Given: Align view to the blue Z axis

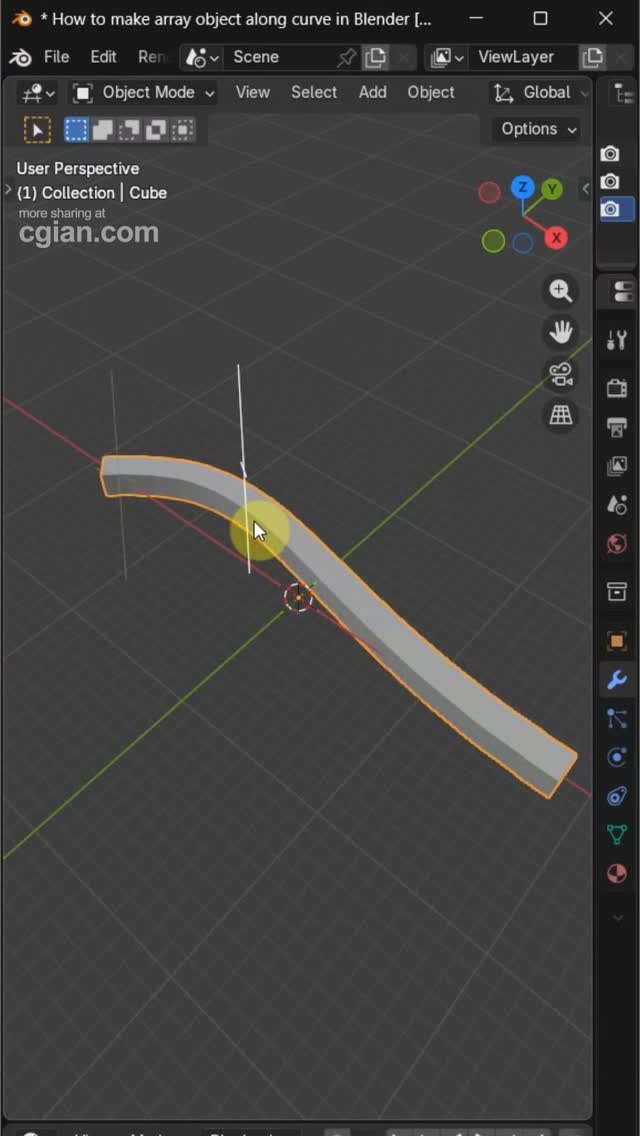Looking at the screenshot, I should point(522,187).
